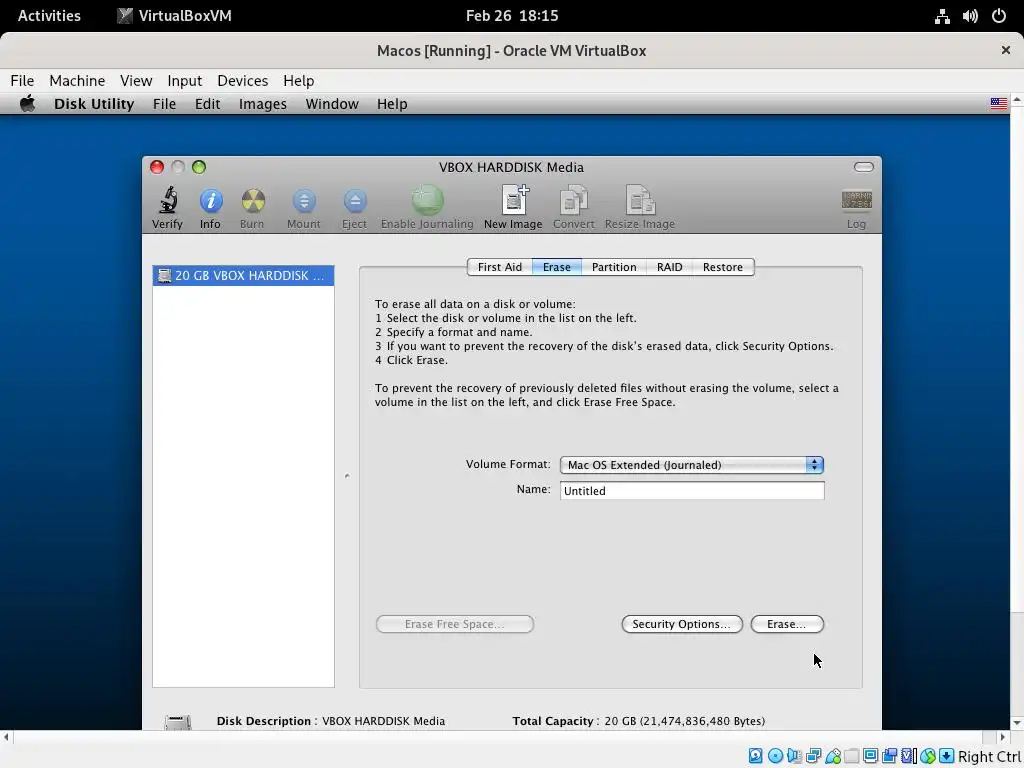The image size is (1024, 768).
Task: Open VirtualBox View menu
Action: tap(136, 80)
